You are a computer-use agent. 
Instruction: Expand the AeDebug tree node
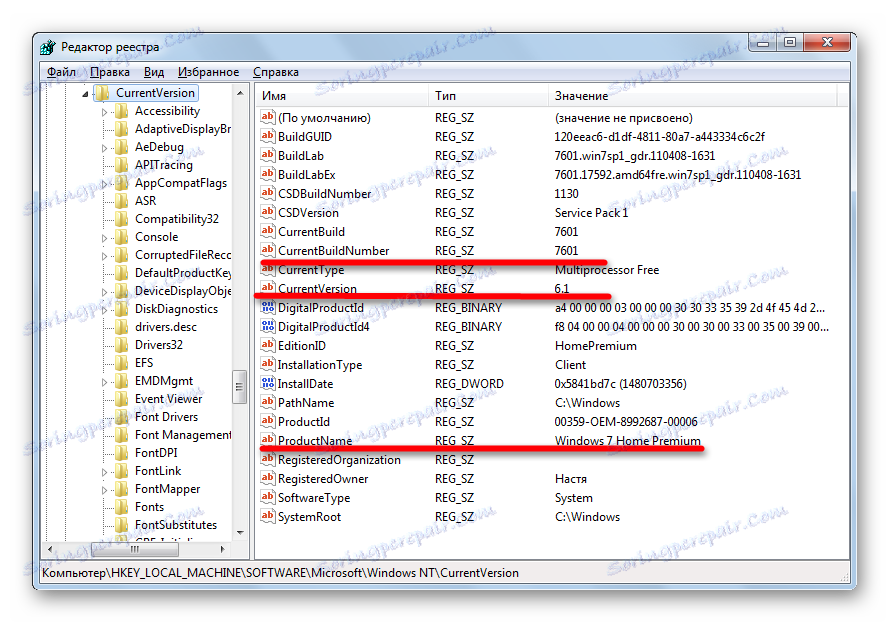click(104, 148)
